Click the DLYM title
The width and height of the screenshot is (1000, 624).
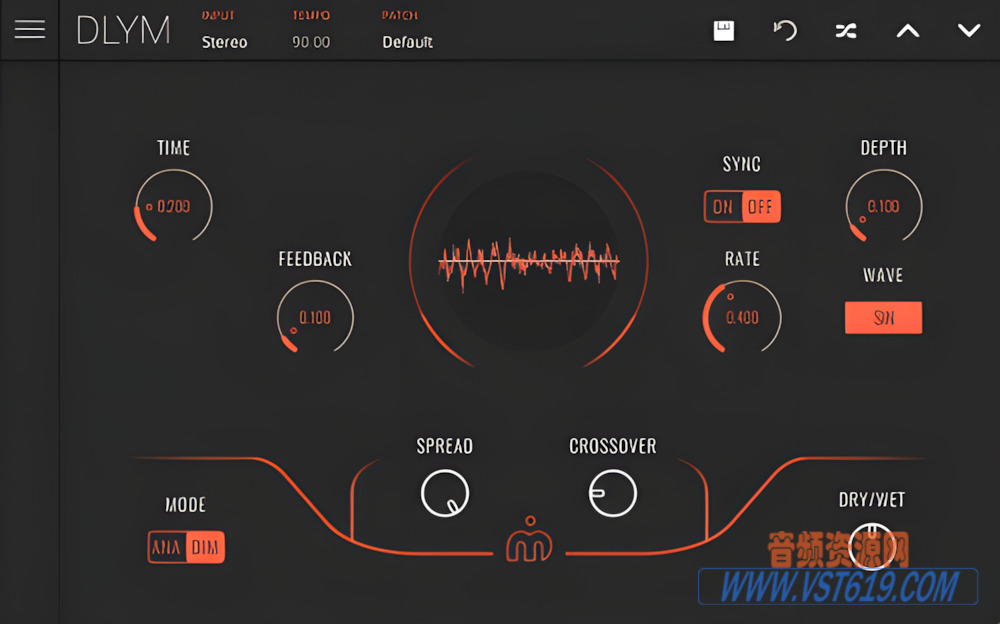point(122,30)
